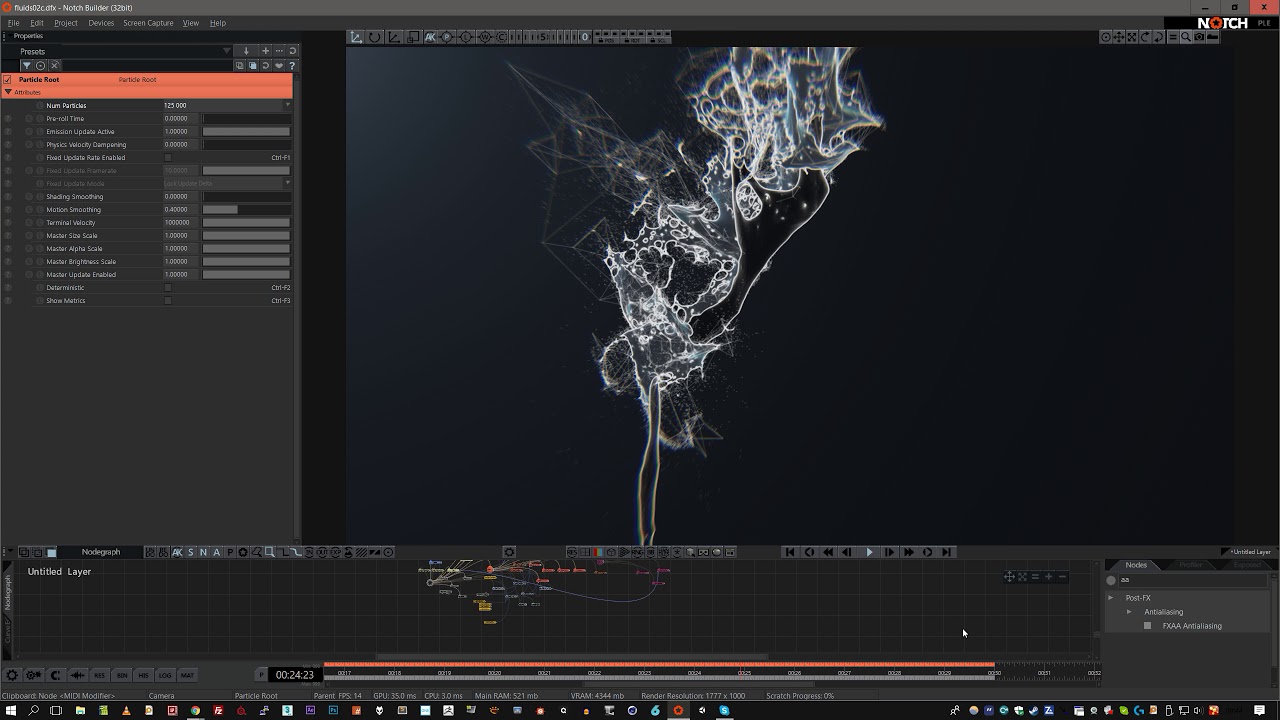Collapse the Antialiasing tree subcategory

(1129, 612)
